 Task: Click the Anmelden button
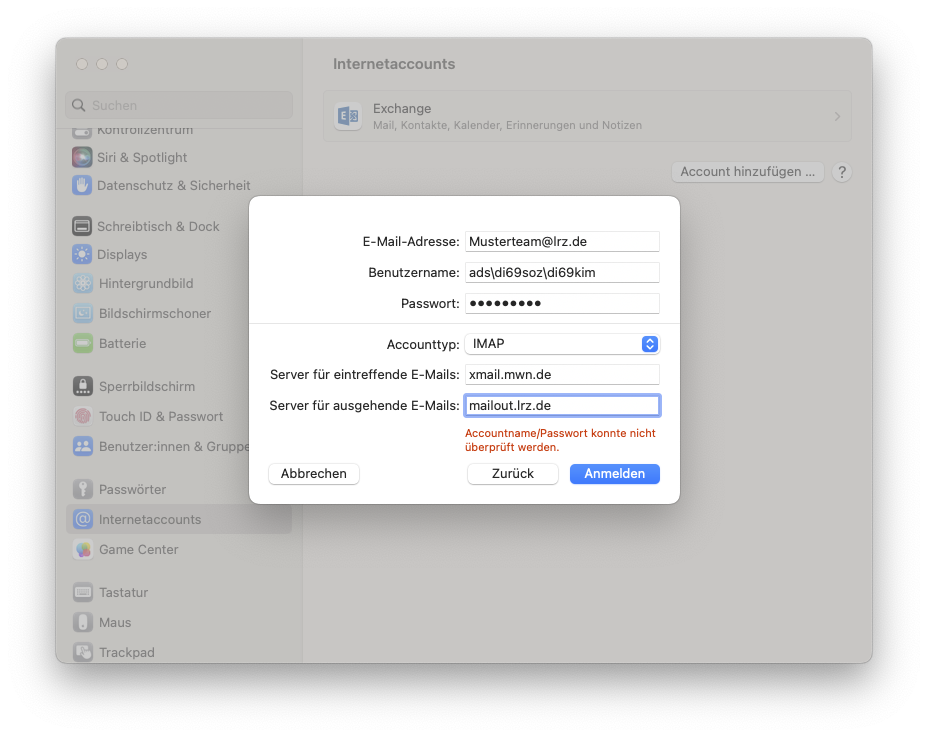click(x=614, y=473)
